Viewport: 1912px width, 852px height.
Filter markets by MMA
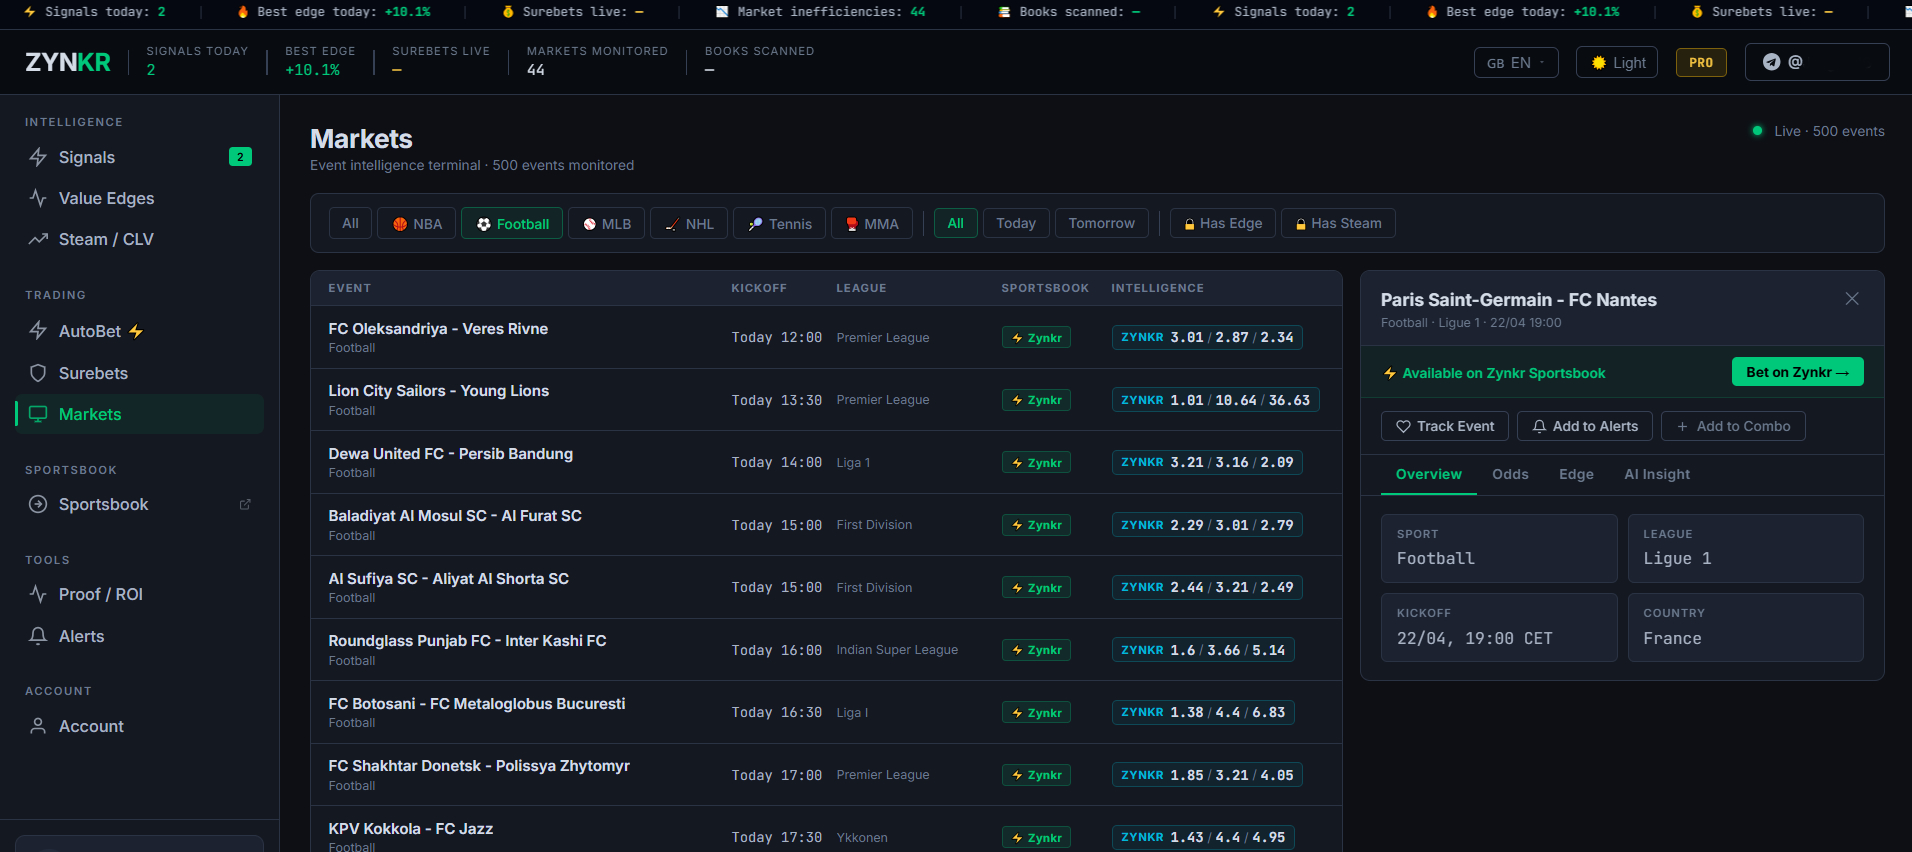[x=872, y=224]
